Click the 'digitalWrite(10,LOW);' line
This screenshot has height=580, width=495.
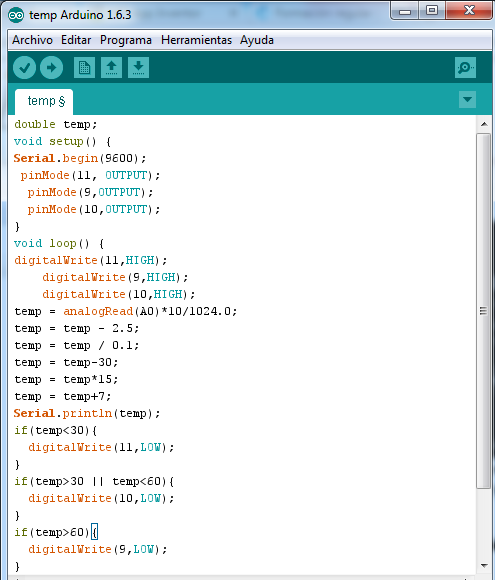[x=101, y=499]
